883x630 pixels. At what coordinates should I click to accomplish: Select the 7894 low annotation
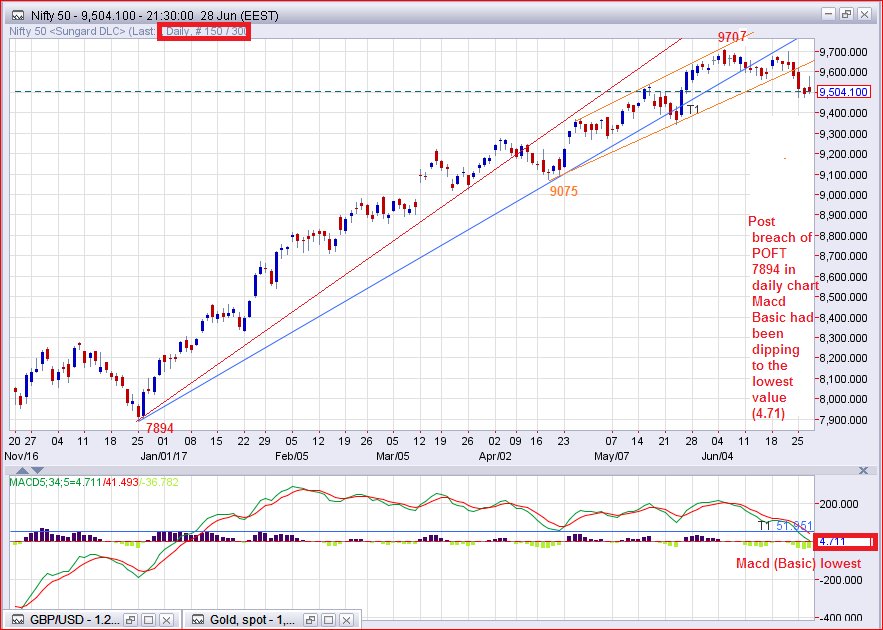159,428
